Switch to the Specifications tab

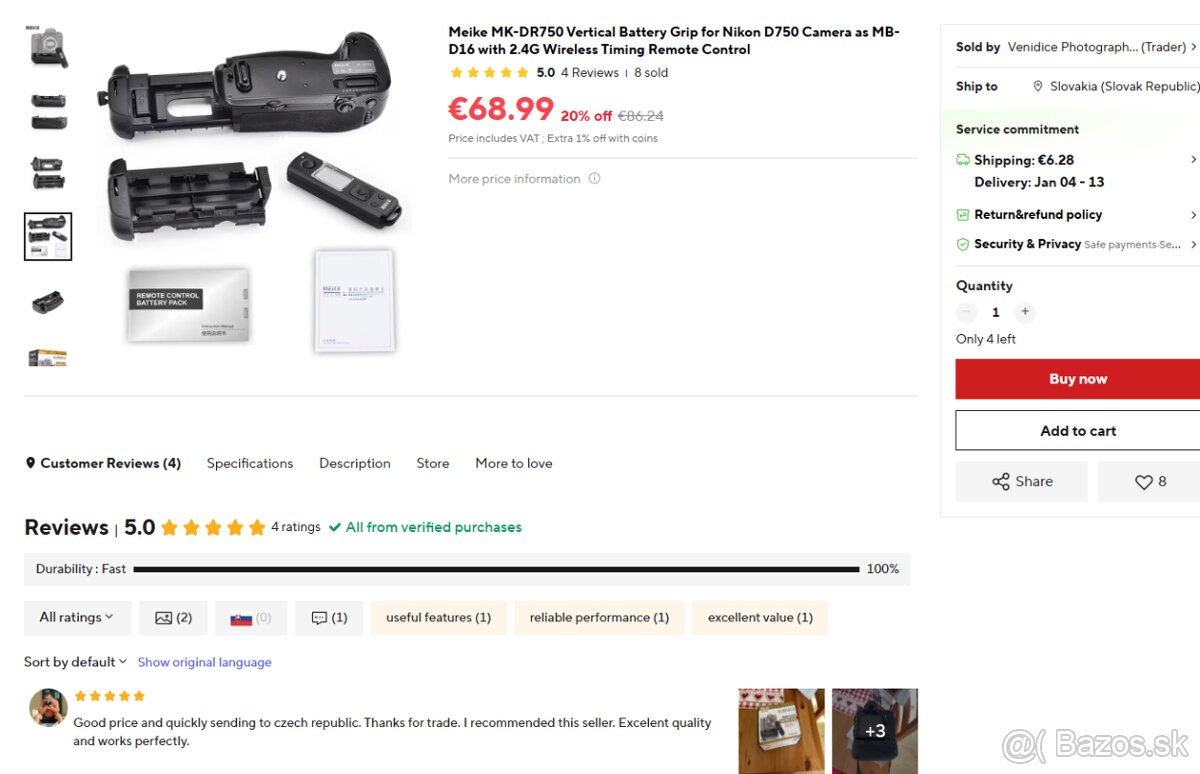coord(250,464)
